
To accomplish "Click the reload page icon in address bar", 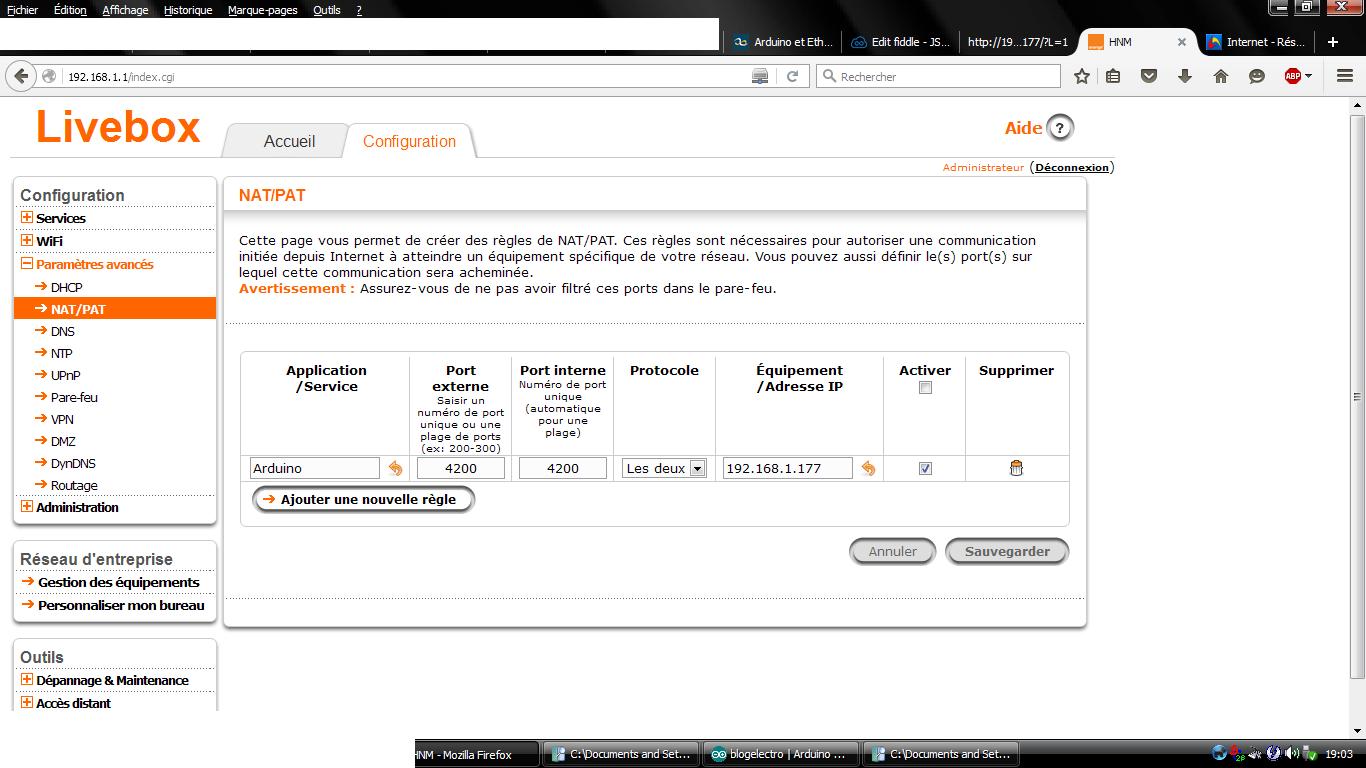I will click(792, 76).
